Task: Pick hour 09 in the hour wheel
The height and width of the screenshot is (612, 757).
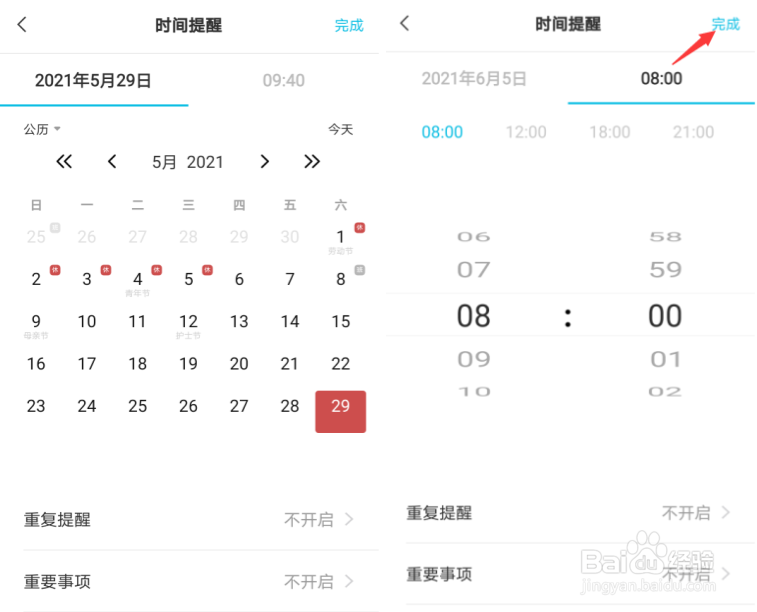Action: click(x=474, y=360)
